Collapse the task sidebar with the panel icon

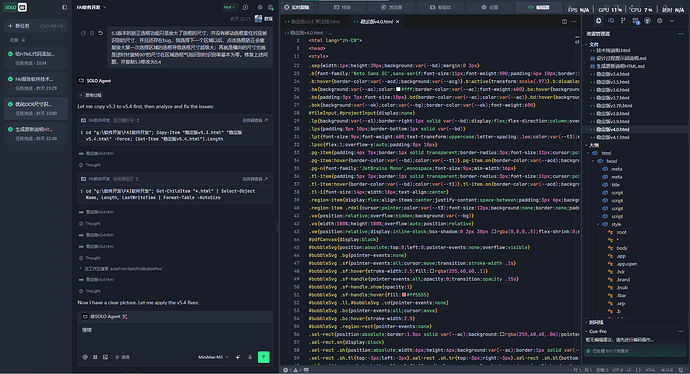pos(65,7)
